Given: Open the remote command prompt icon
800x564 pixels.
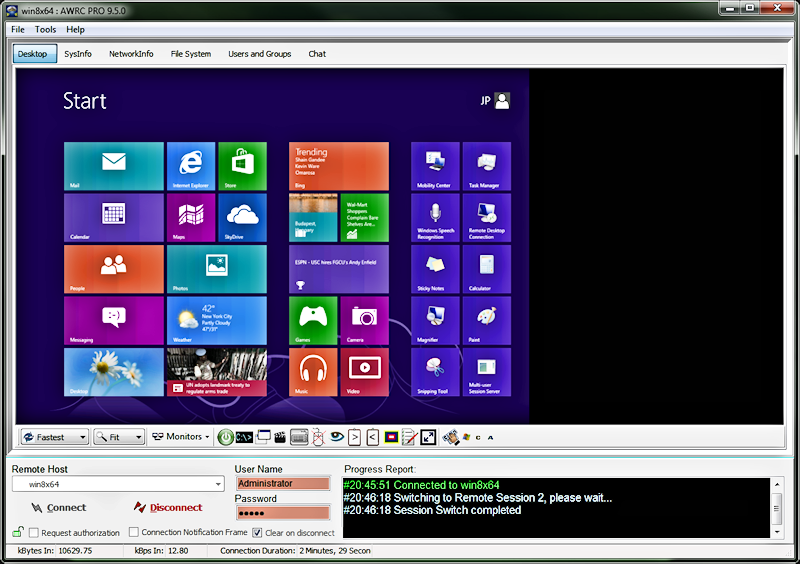Looking at the screenshot, I should pos(244,437).
